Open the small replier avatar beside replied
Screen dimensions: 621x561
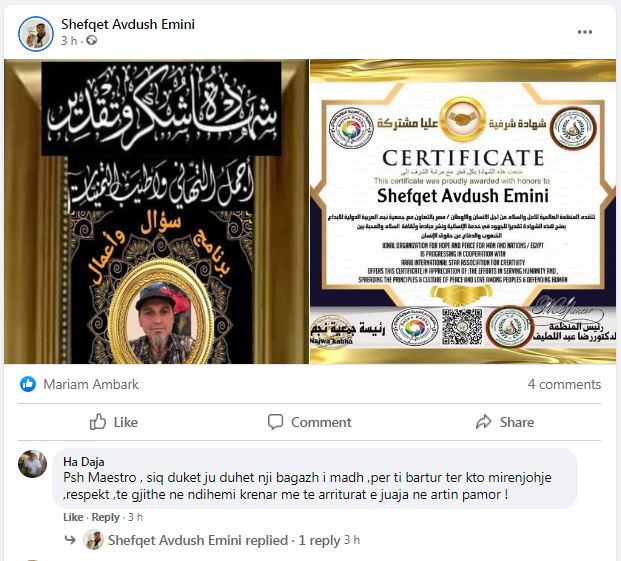coord(93,540)
